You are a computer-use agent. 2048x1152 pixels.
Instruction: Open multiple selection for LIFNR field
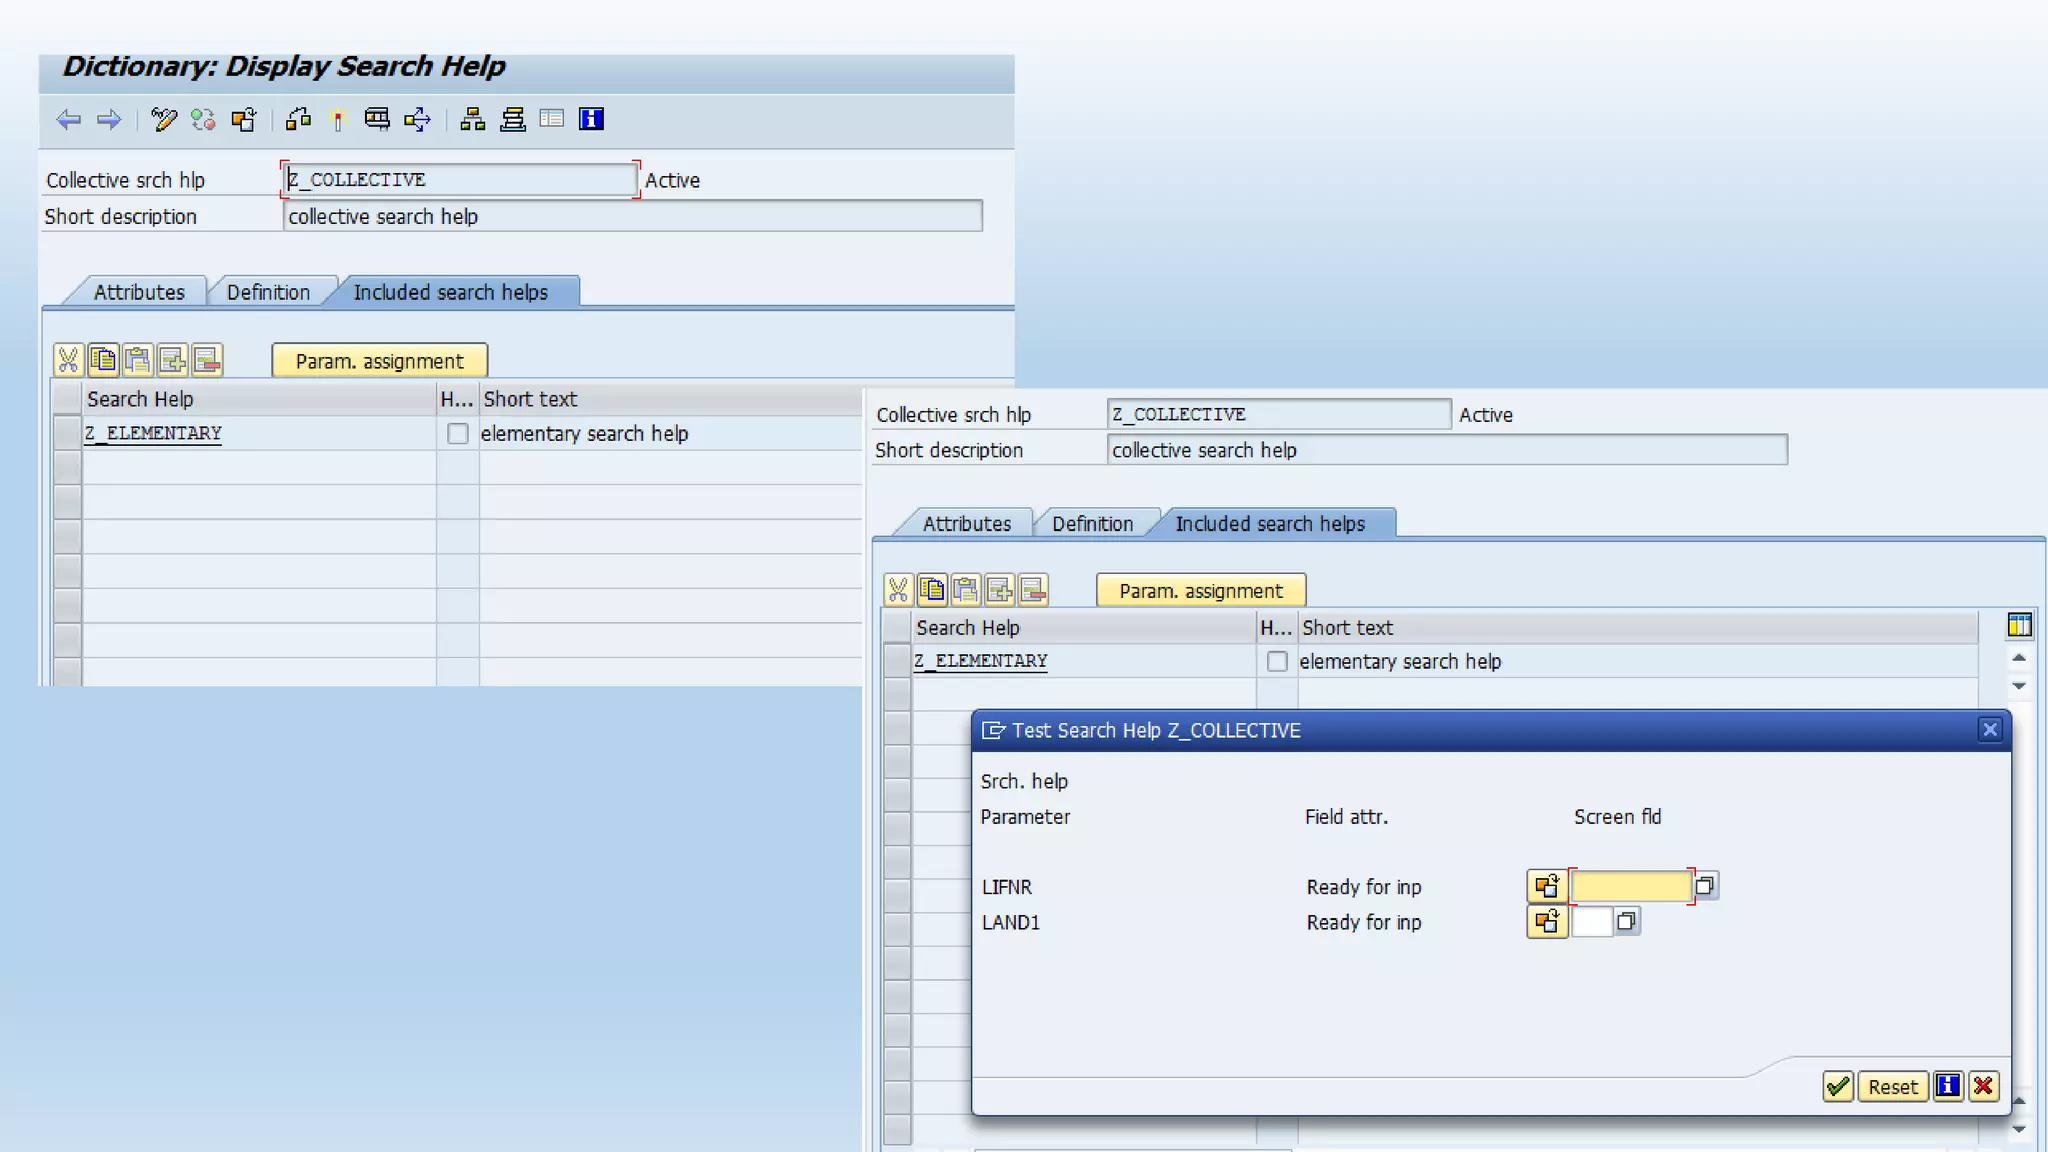pos(1705,886)
